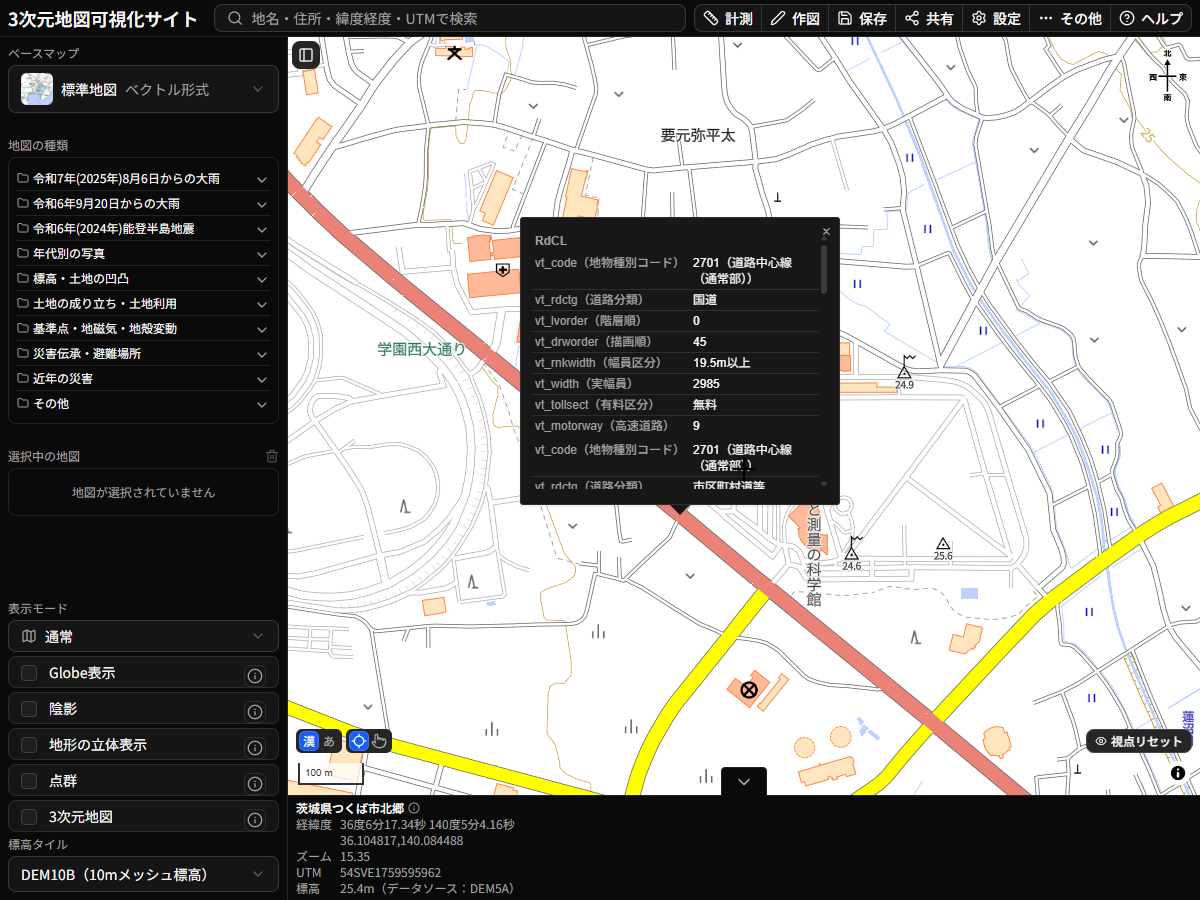This screenshot has height=900, width=1200.
Task: Click the 24.9 triangulation point marker
Action: point(905,371)
